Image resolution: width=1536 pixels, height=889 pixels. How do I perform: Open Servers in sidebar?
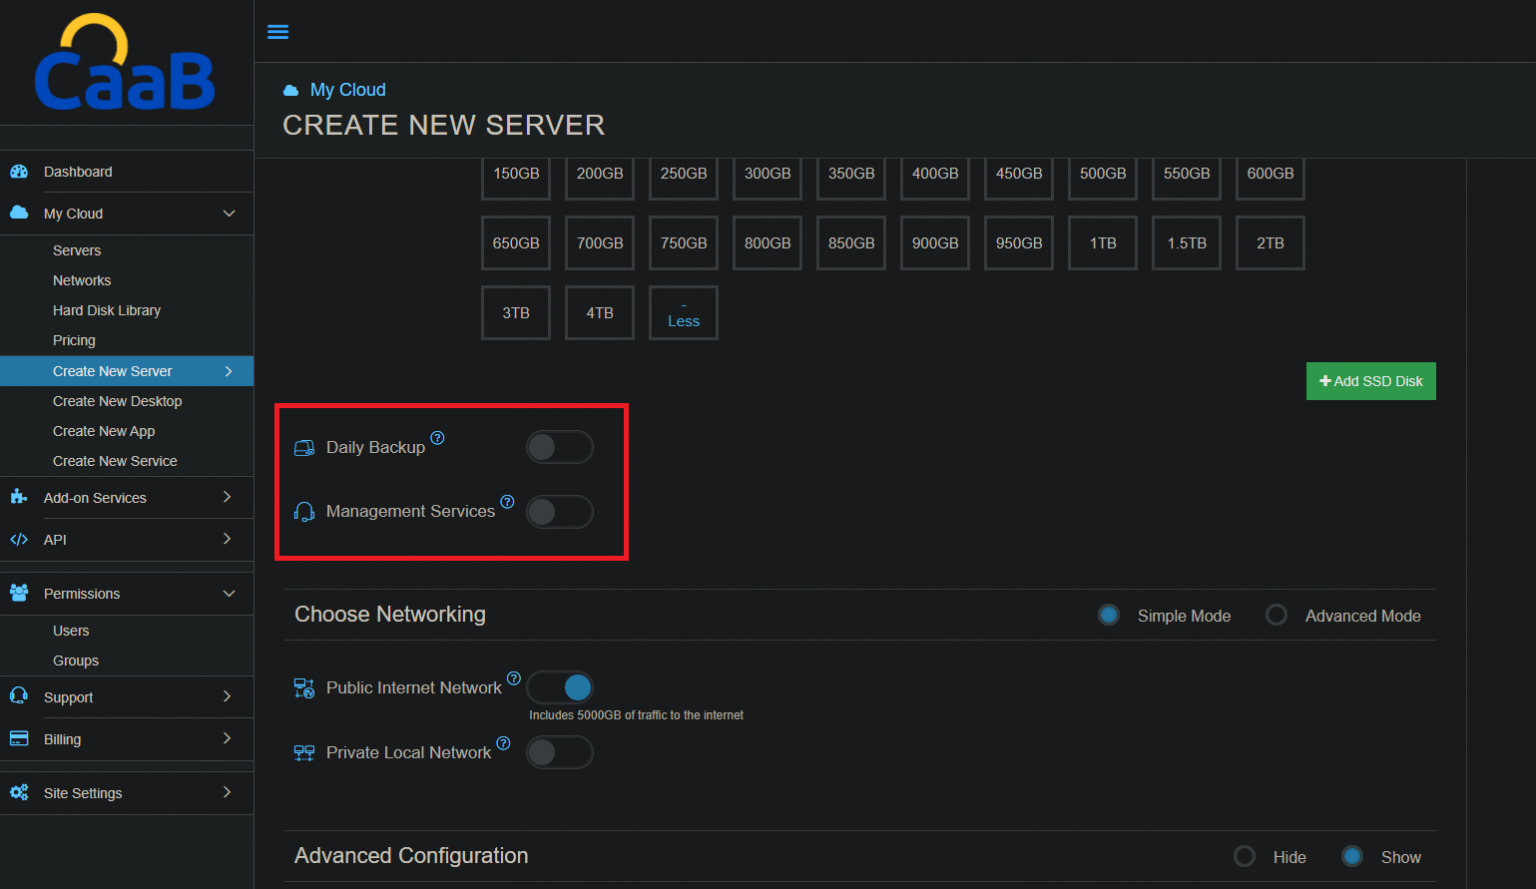pyautogui.click(x=77, y=250)
